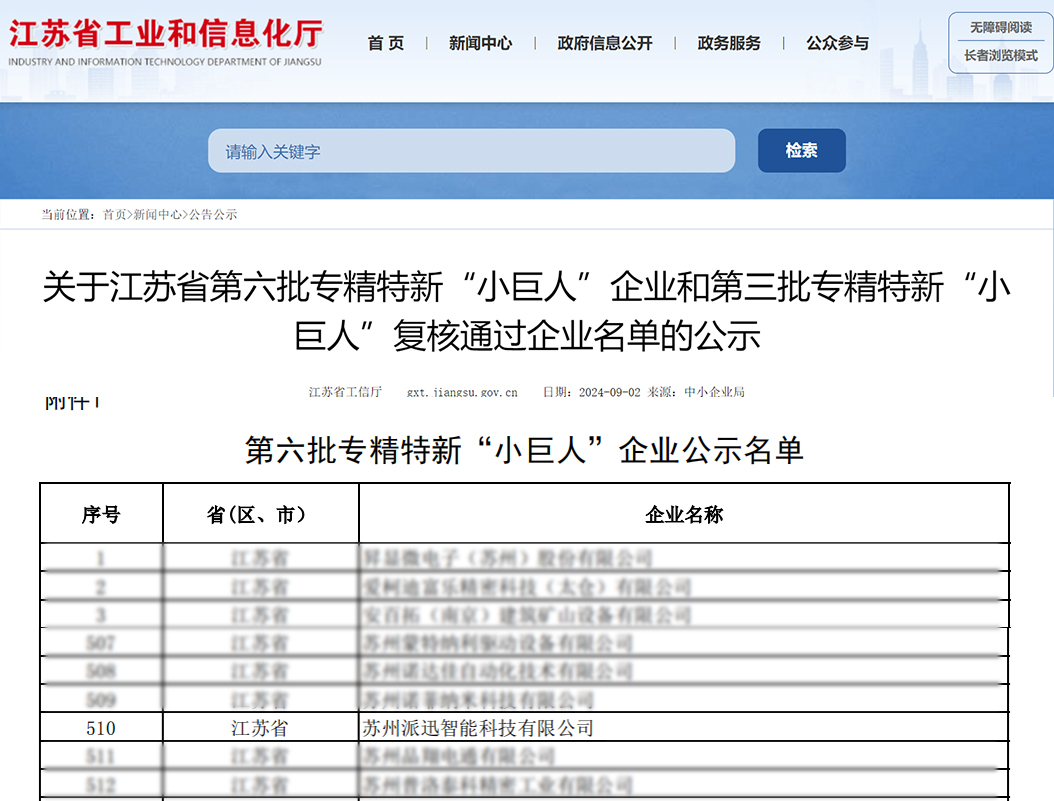
Task: Open the 政府信息公开 navigation menu
Action: pyautogui.click(x=604, y=44)
